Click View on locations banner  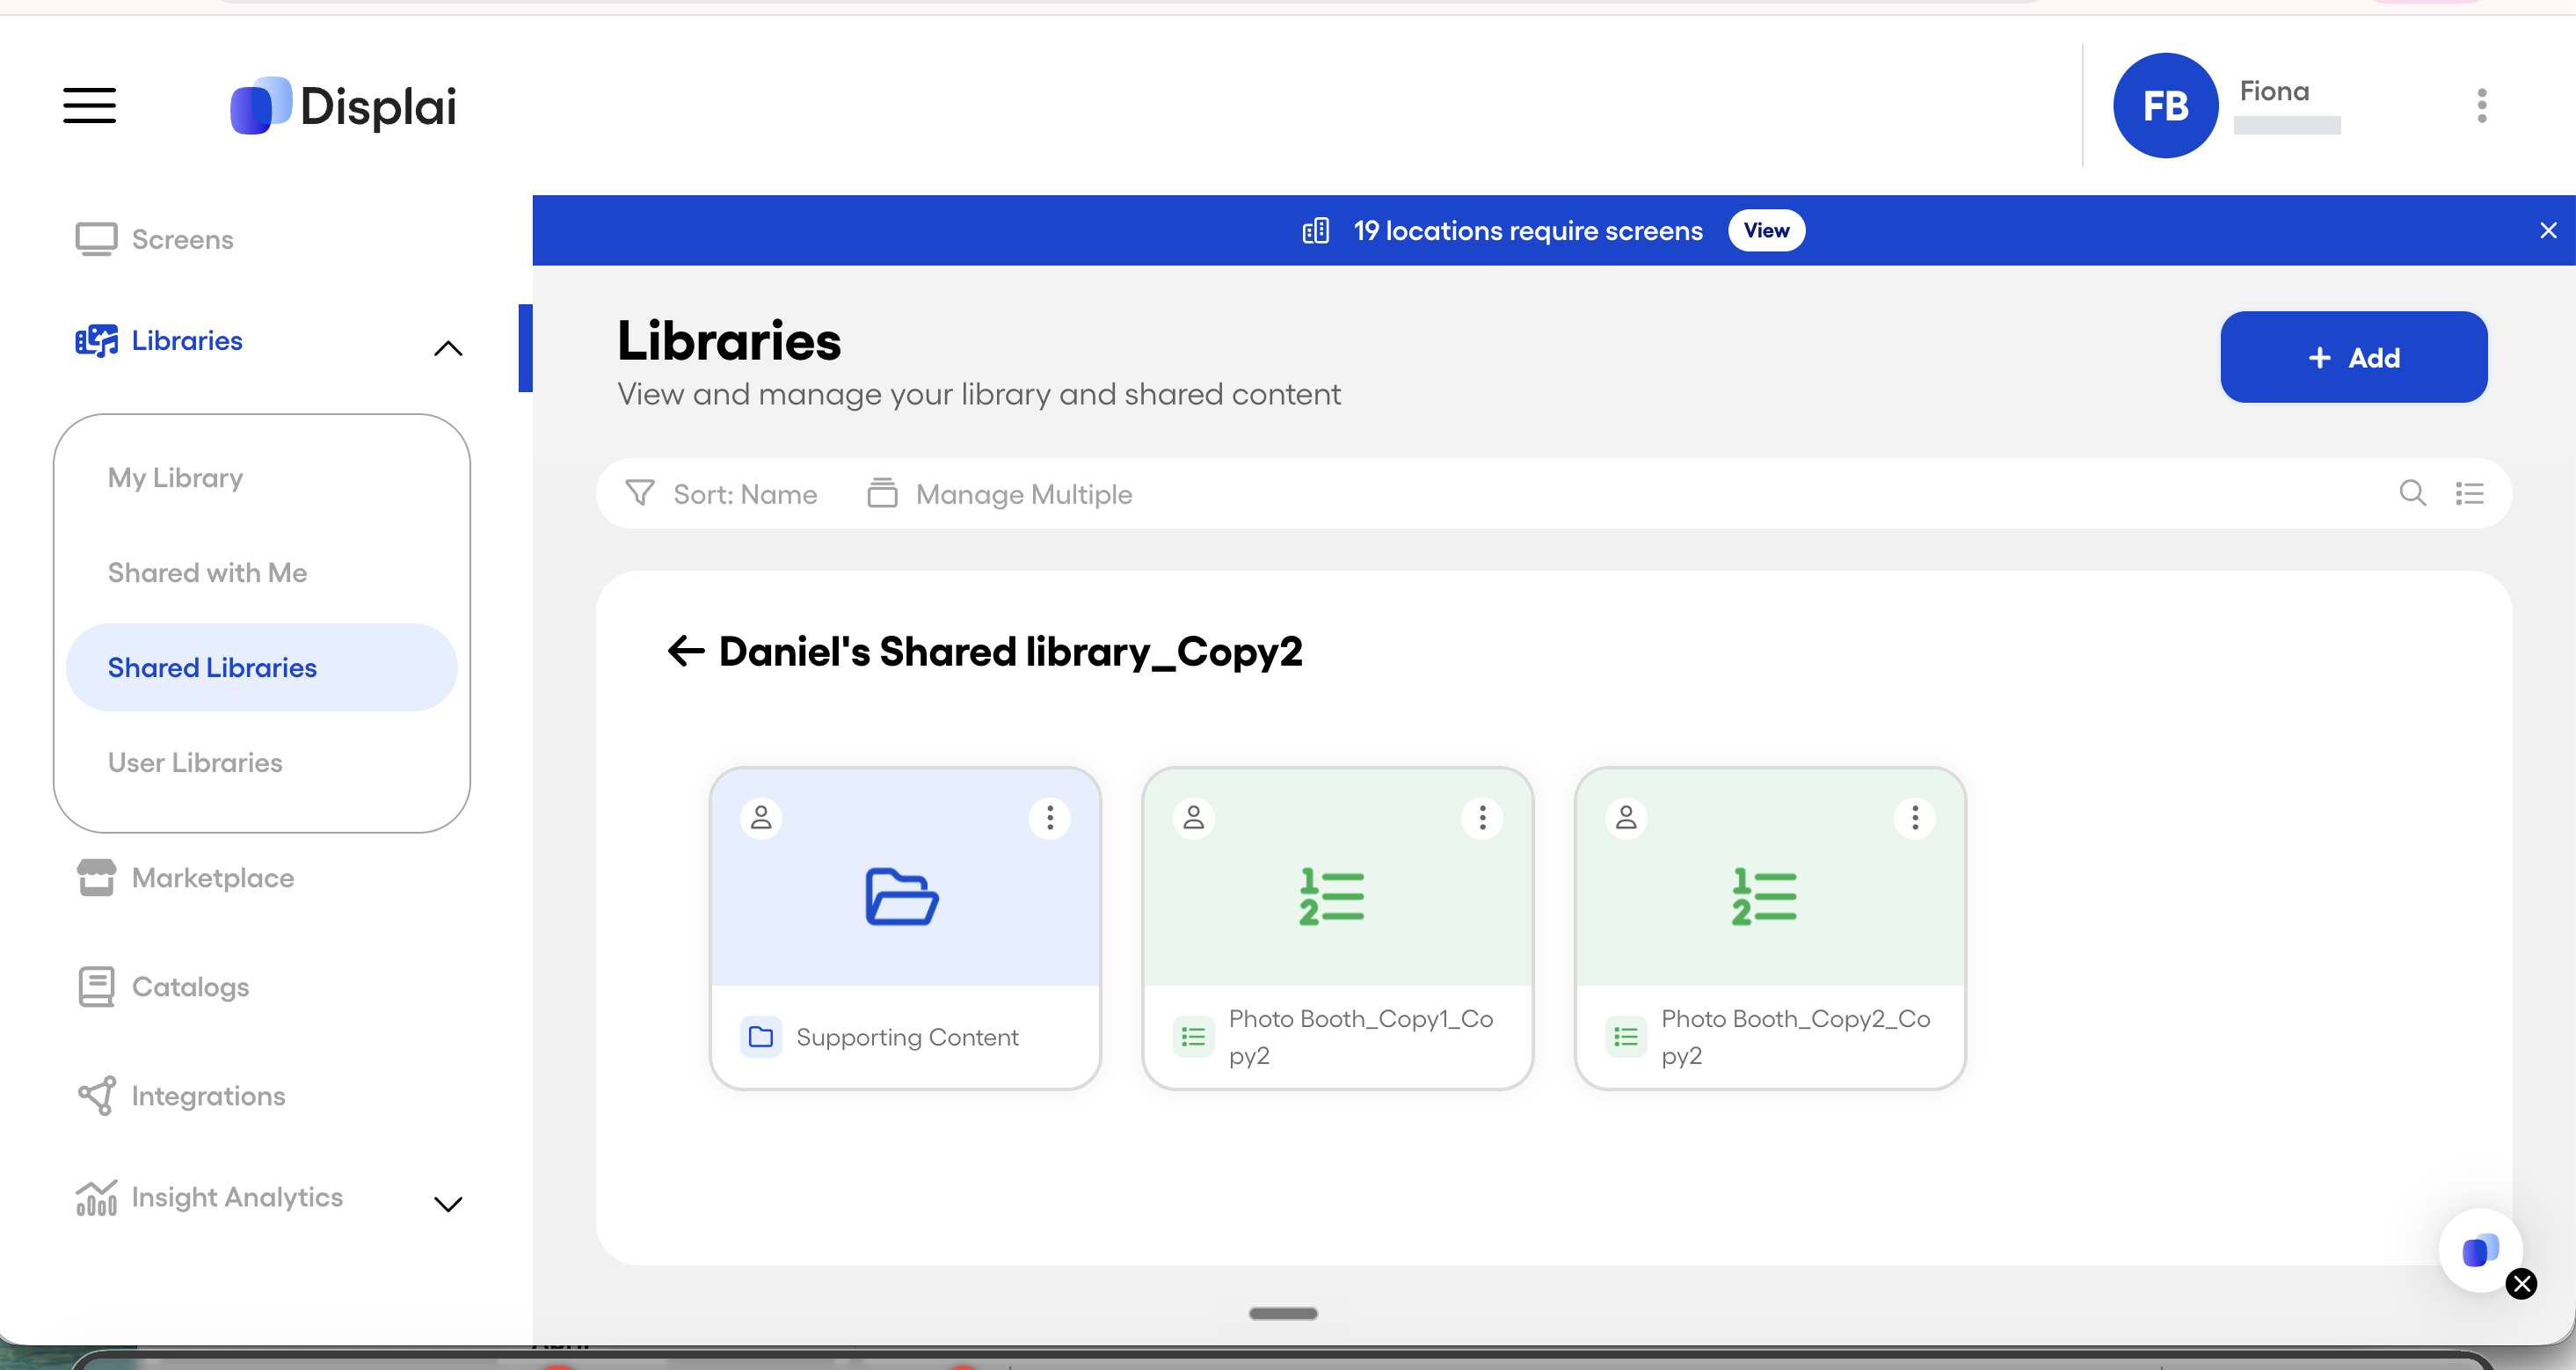point(1766,230)
